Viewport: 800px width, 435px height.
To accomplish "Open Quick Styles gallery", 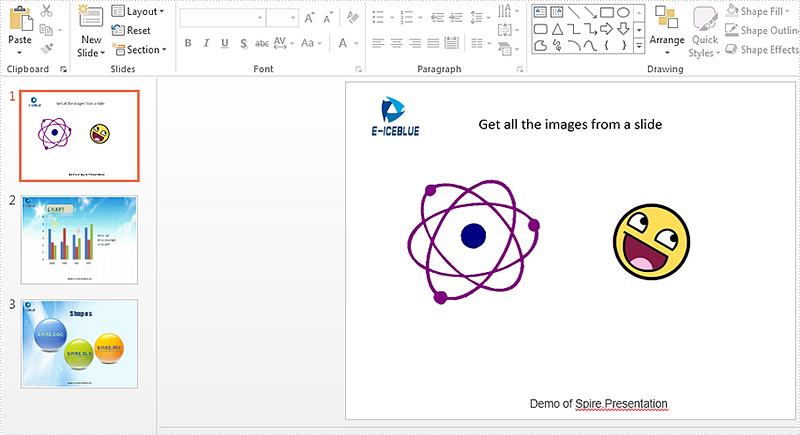I will 705,32.
